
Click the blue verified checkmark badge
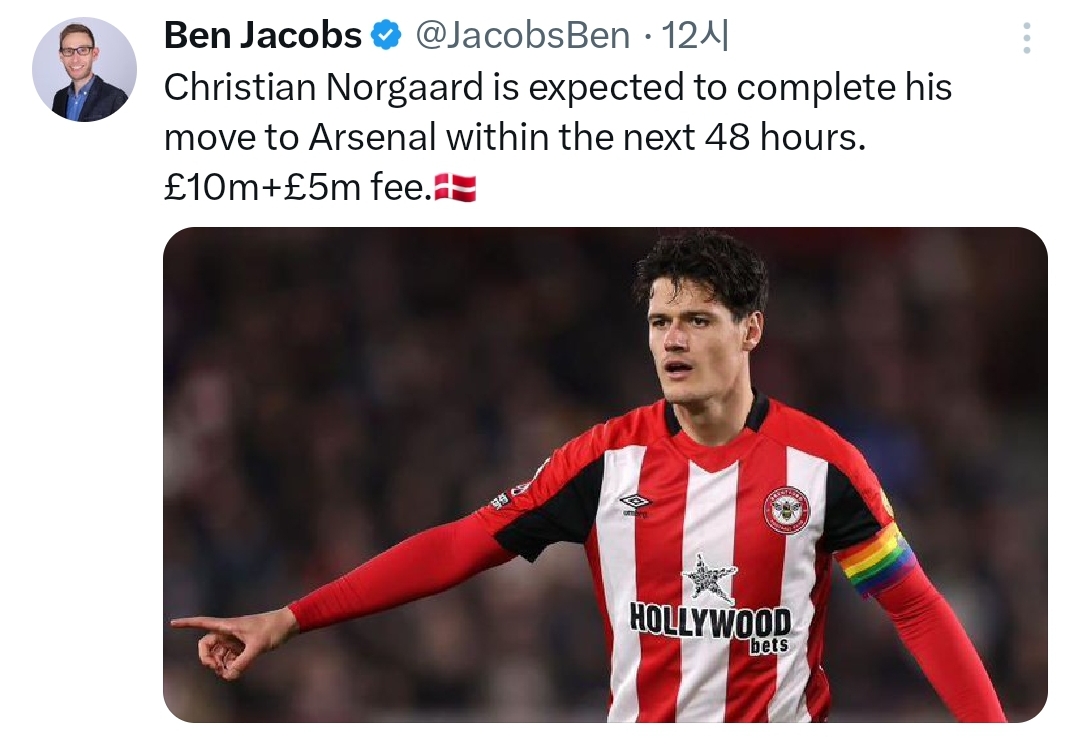pos(385,36)
